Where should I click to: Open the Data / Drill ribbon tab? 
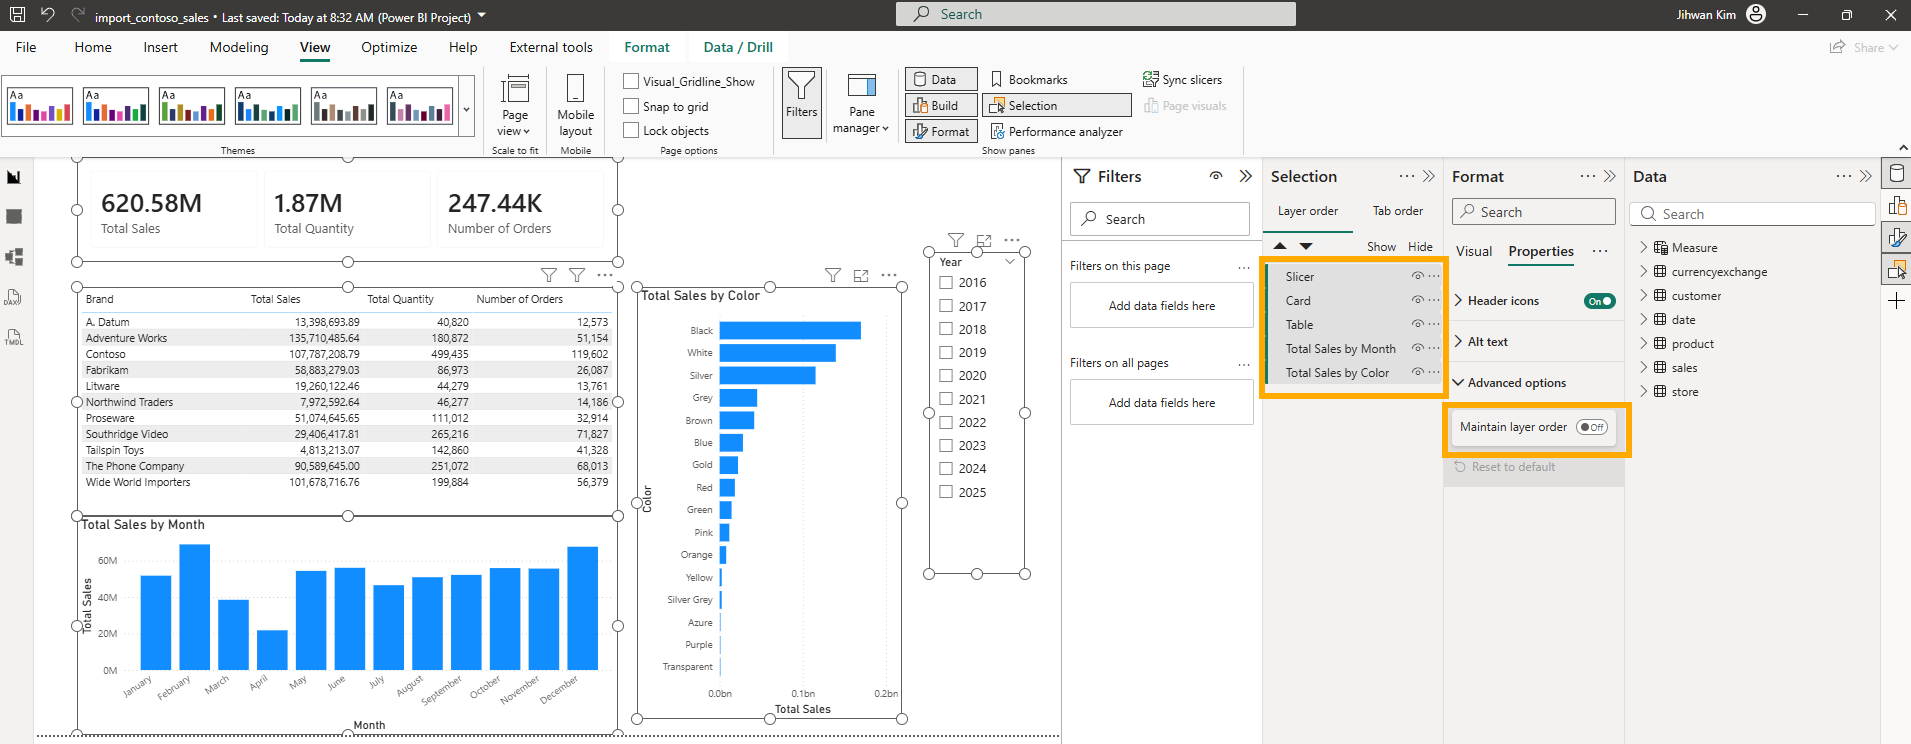click(x=738, y=47)
